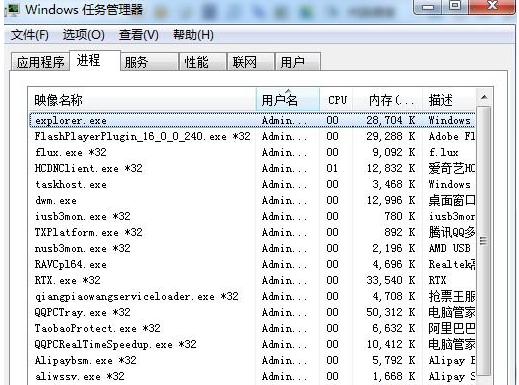Click the Task Manager title bar icon

13,10
